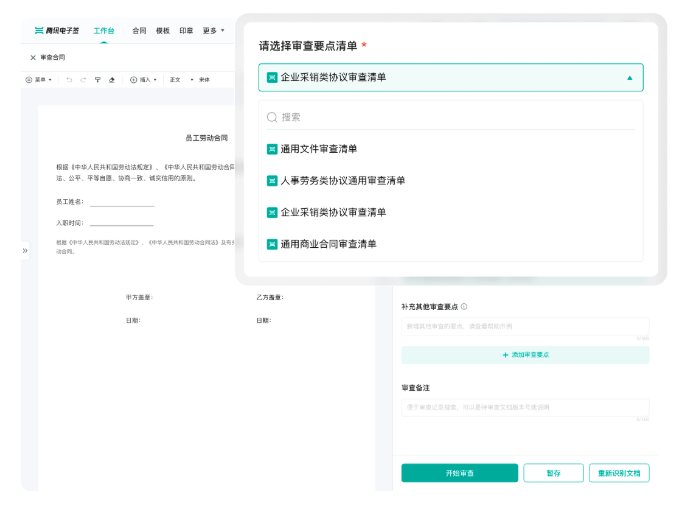
Task: Click the redo arrow icon
Action: (83, 80)
